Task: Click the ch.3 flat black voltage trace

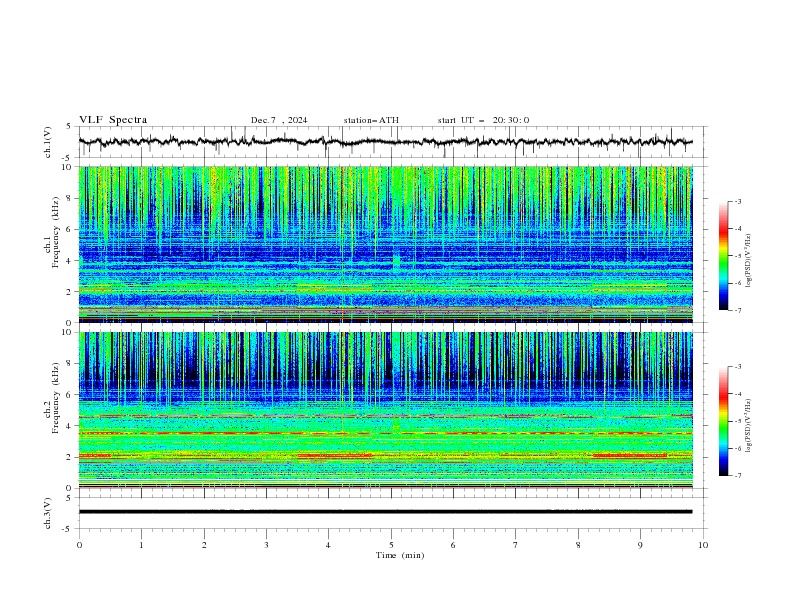Action: click(x=385, y=512)
